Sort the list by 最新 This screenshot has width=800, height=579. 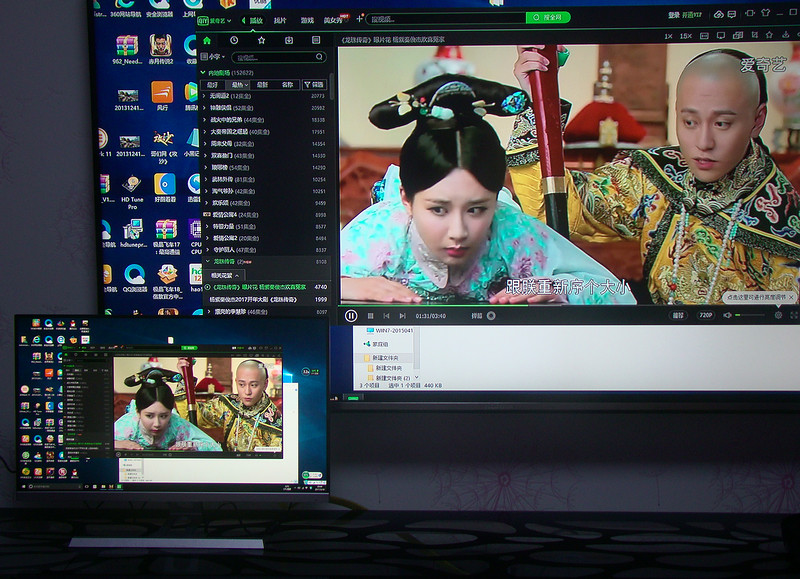click(262, 85)
